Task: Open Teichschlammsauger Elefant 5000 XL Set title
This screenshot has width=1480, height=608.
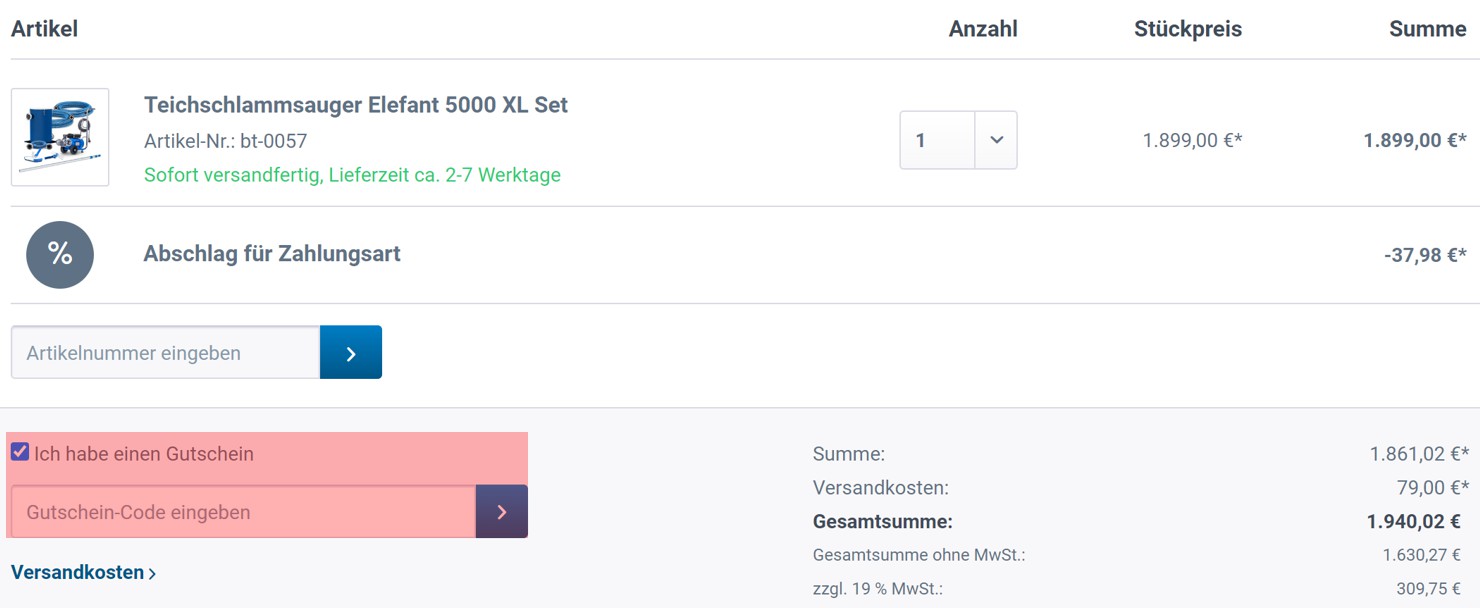Action: click(356, 105)
